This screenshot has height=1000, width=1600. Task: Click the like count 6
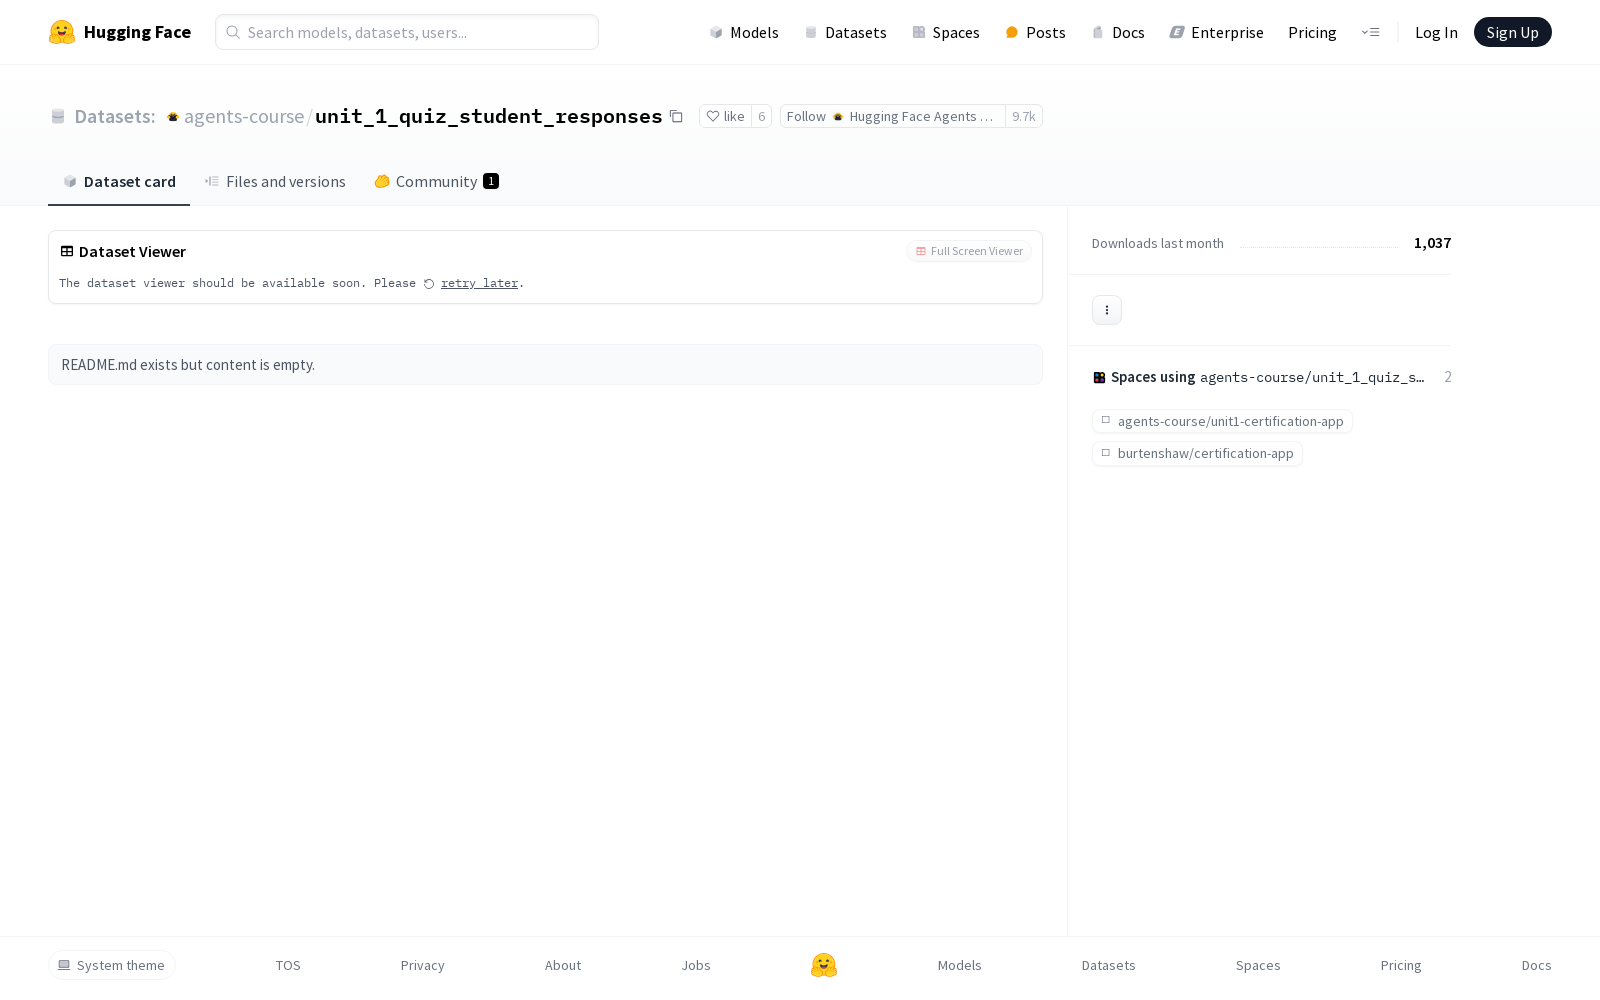[x=761, y=116]
